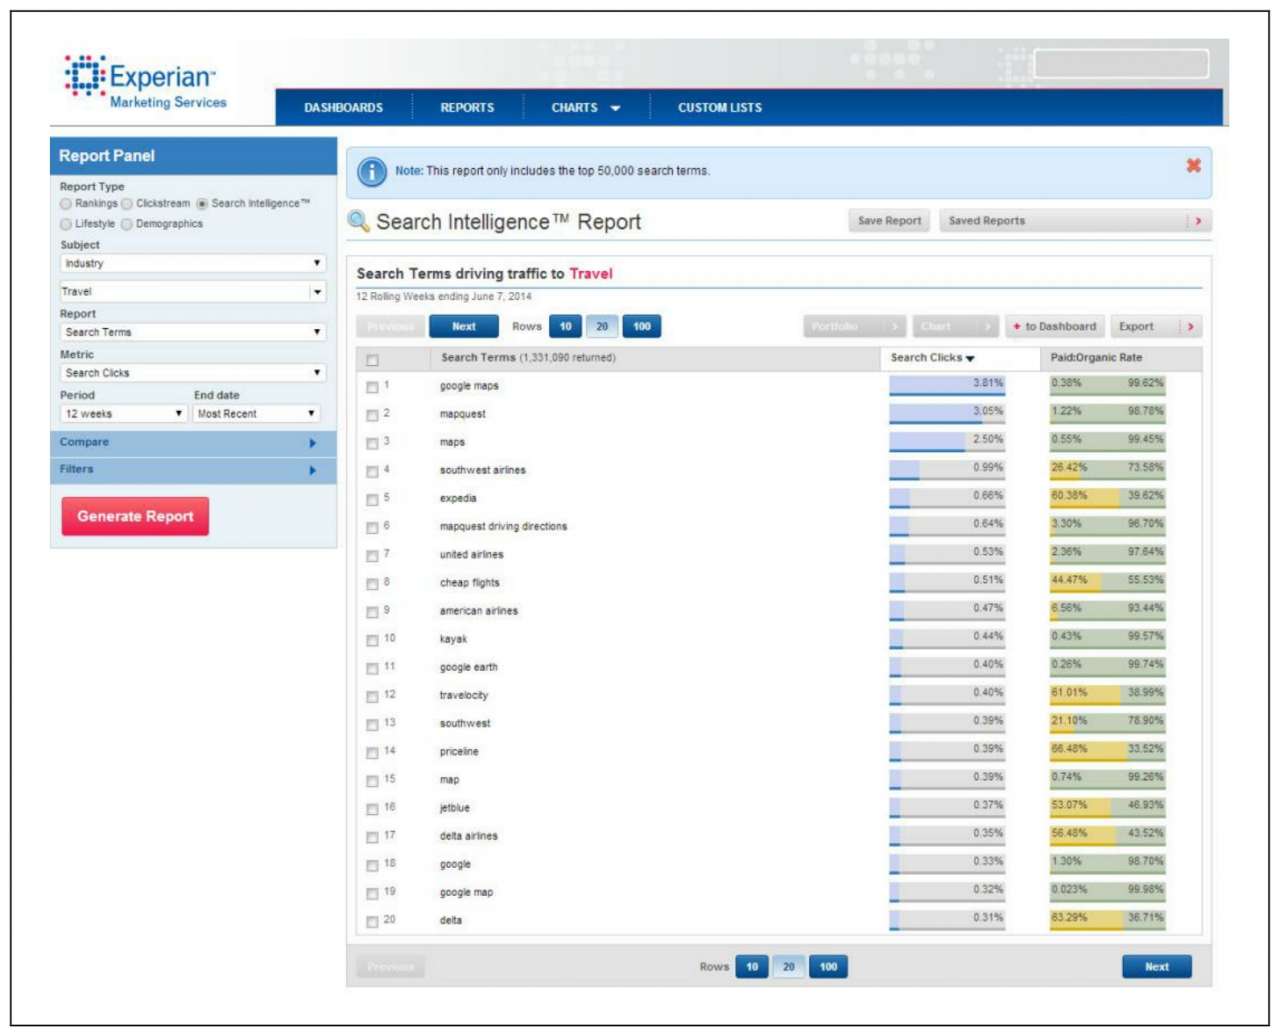The height and width of the screenshot is (1036, 1280).
Task: Open the Travel industry combo box
Action: (x=193, y=292)
